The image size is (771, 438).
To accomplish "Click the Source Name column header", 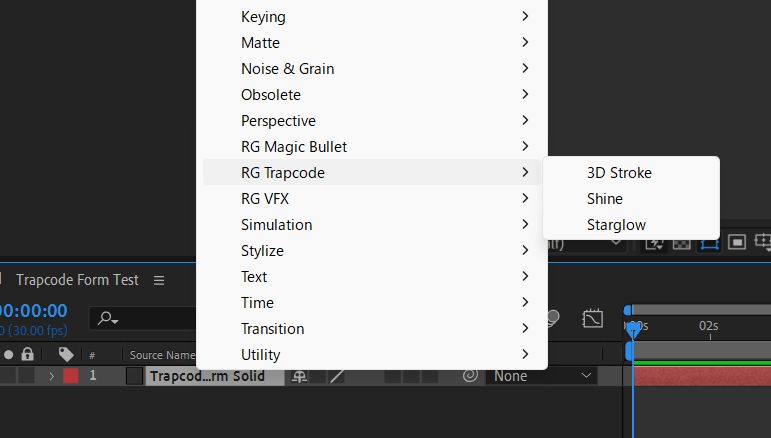I will point(162,355).
